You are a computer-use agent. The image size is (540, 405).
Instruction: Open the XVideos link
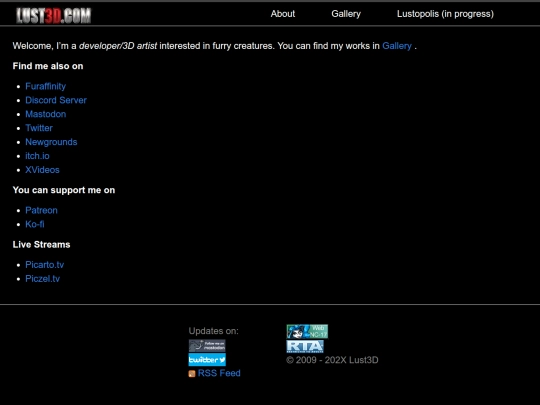point(42,170)
